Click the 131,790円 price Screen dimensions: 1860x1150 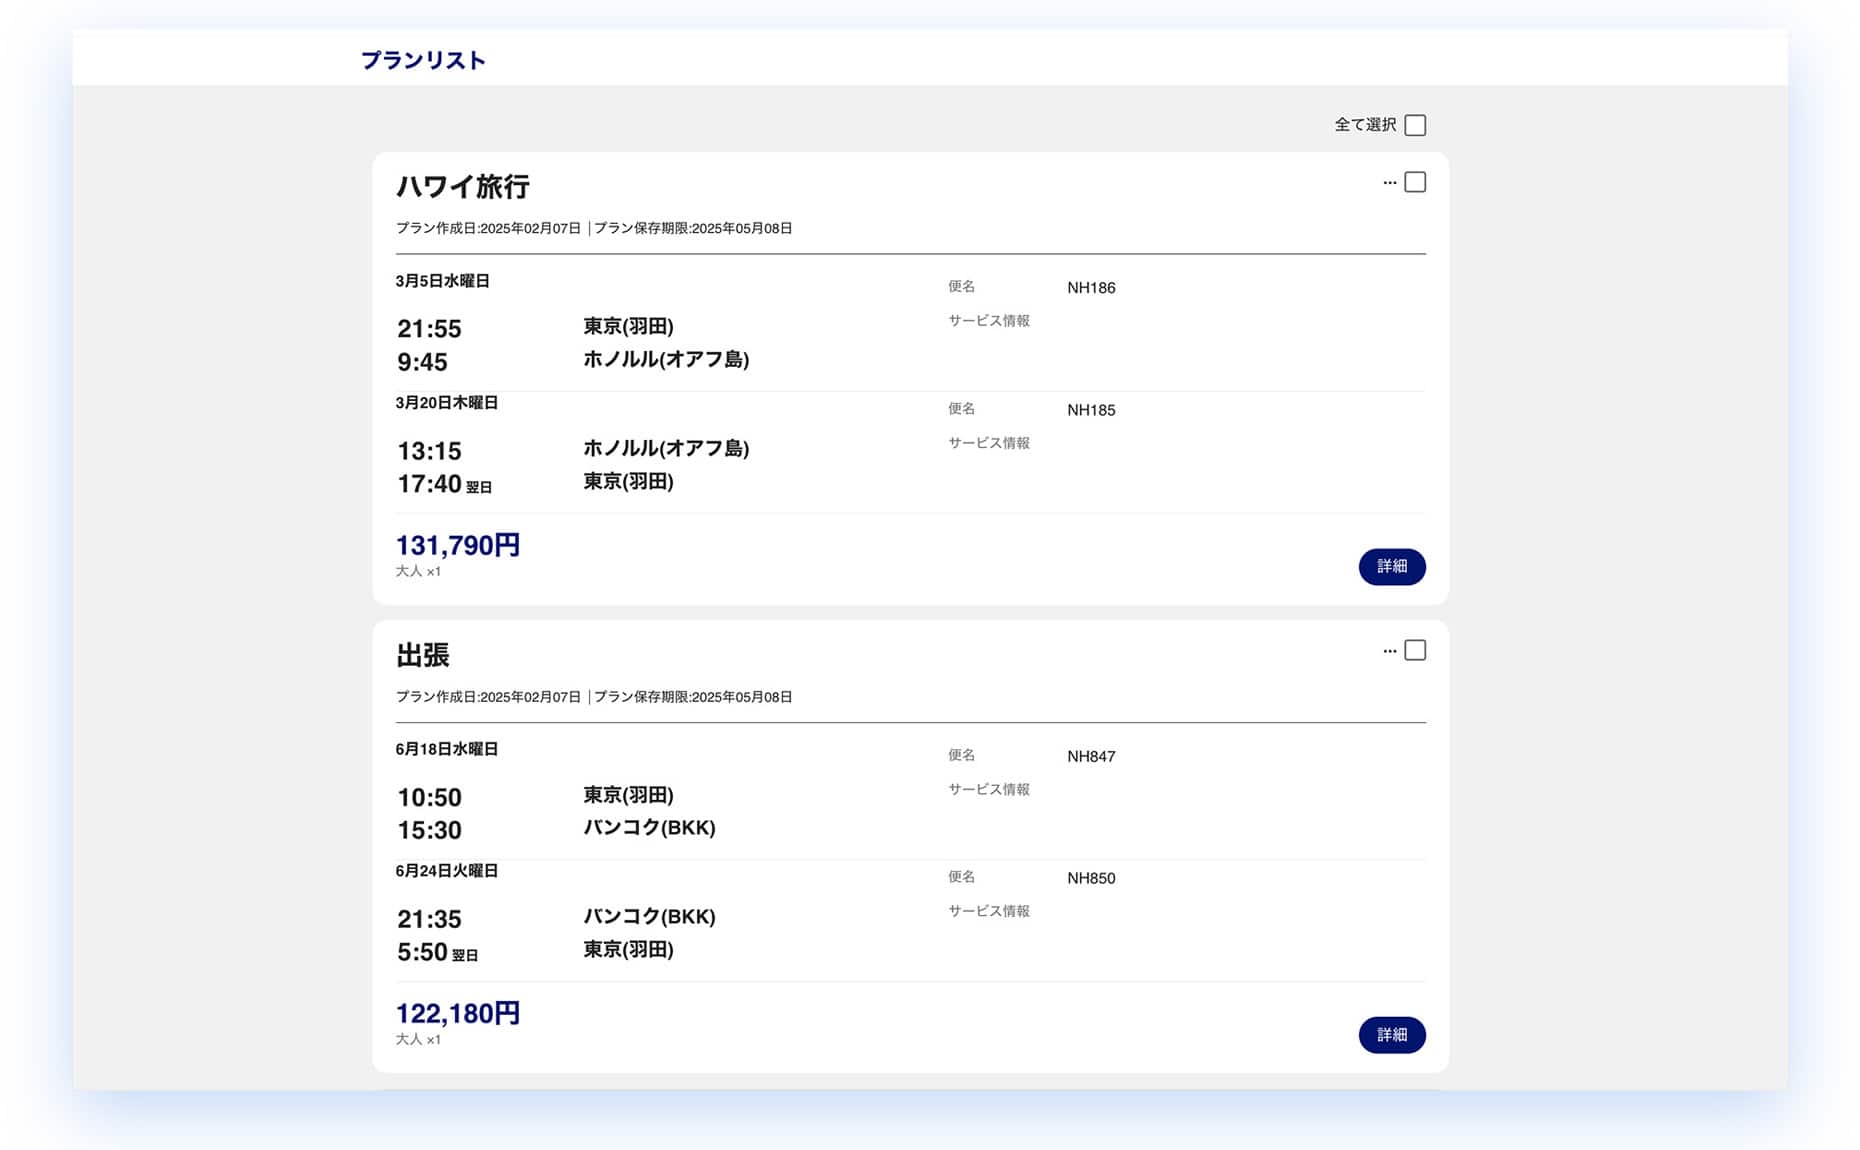457,545
